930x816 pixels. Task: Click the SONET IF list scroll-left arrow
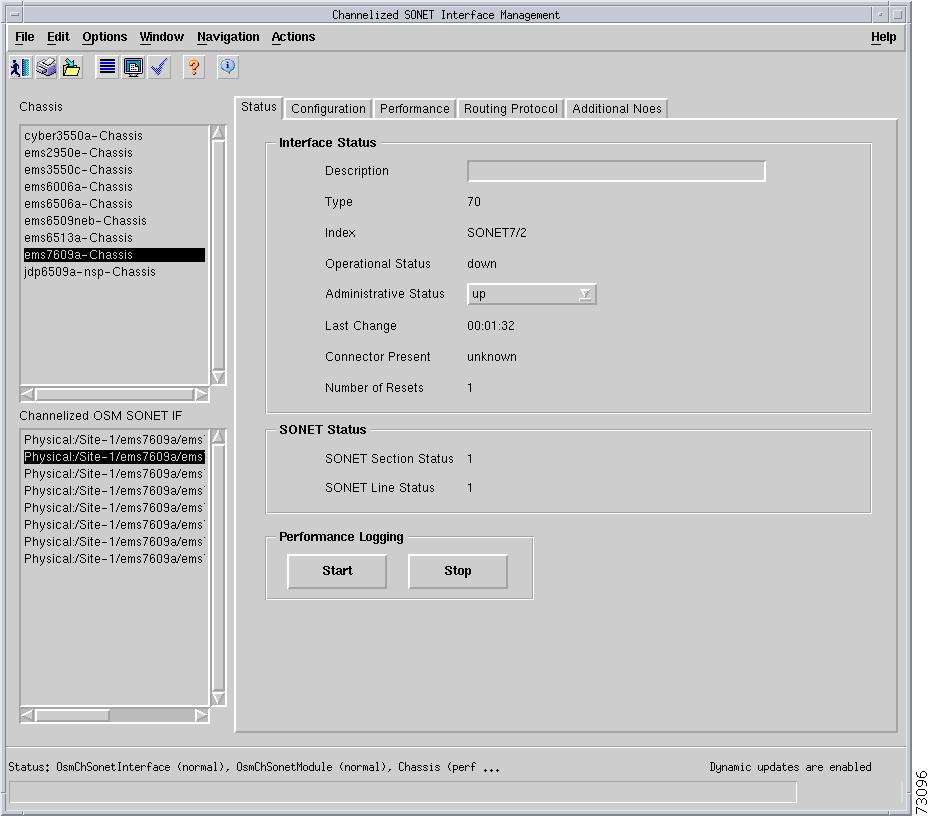pyautogui.click(x=27, y=716)
